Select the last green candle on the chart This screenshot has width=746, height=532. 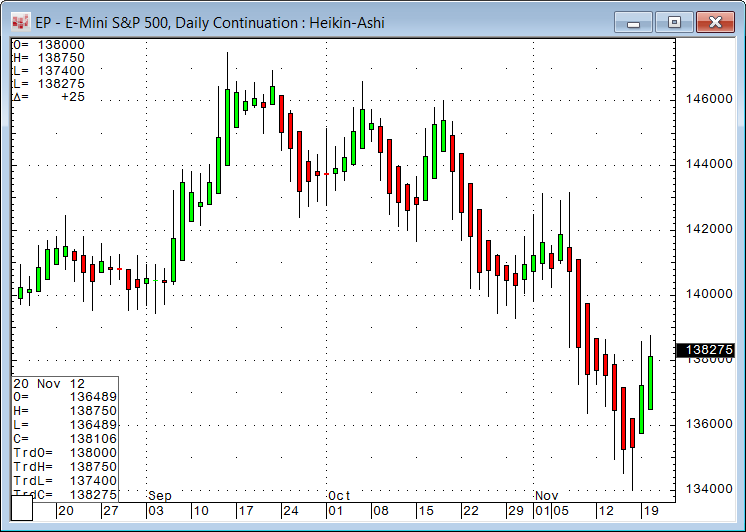click(650, 382)
